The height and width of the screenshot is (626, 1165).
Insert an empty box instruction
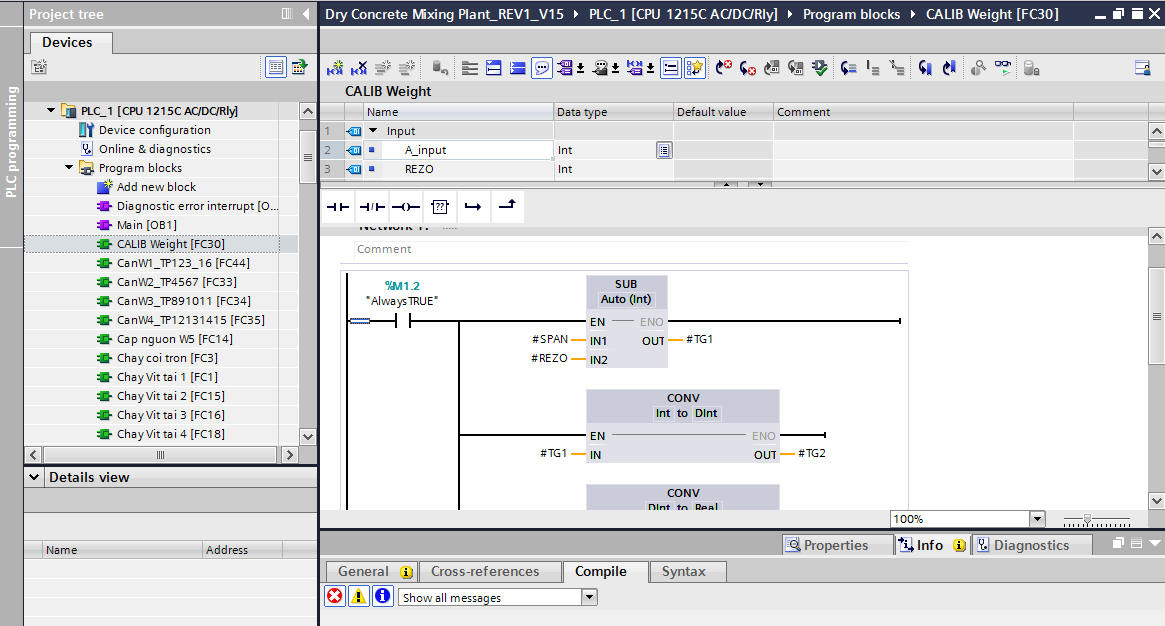(x=440, y=207)
